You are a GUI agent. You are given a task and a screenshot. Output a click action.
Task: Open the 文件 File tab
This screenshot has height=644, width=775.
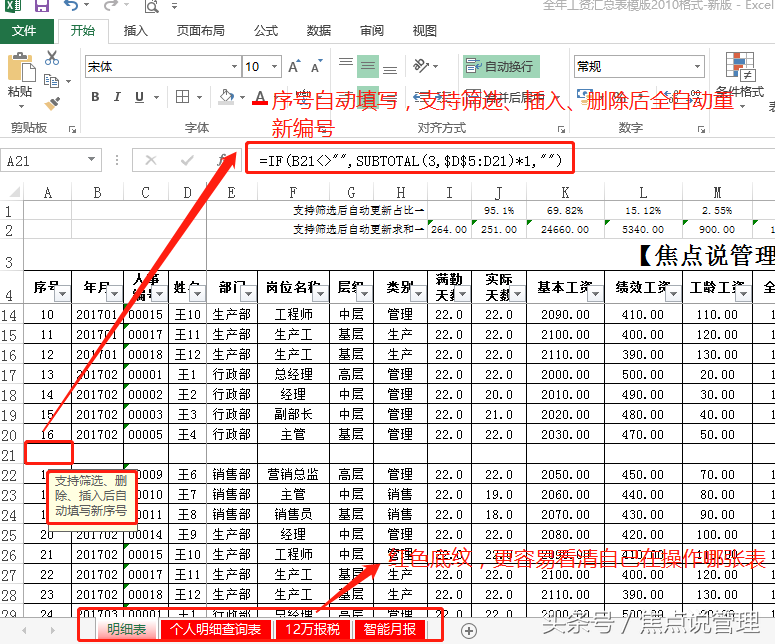click(x=25, y=31)
